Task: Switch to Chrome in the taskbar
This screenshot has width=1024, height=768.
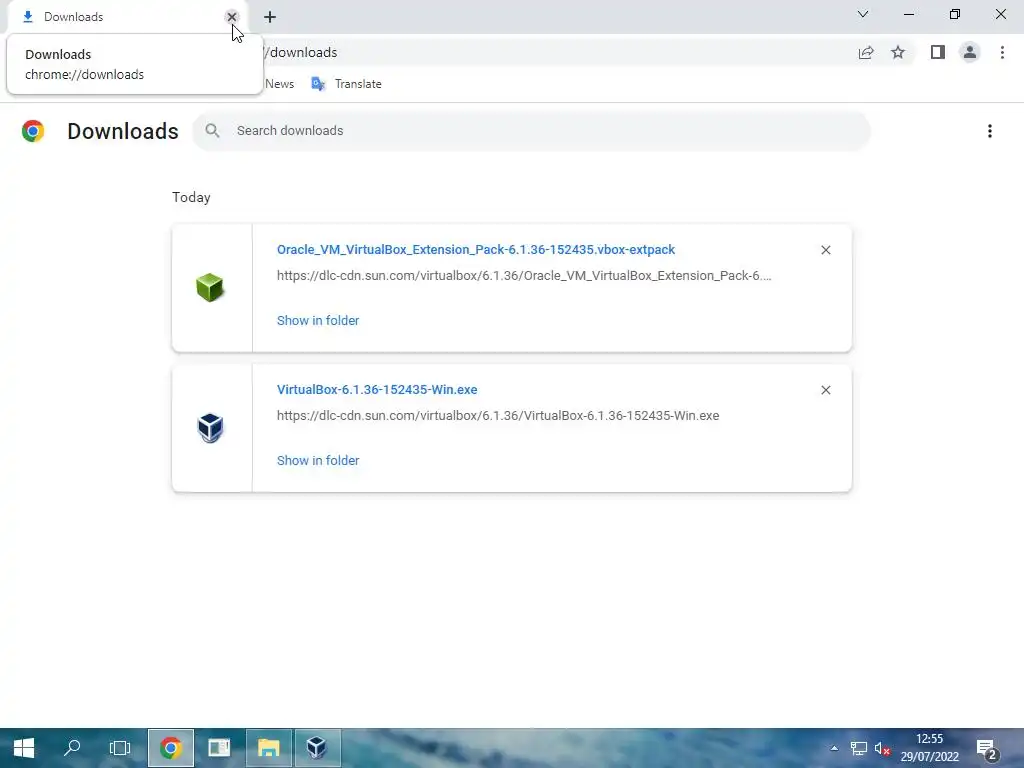Action: pos(170,748)
